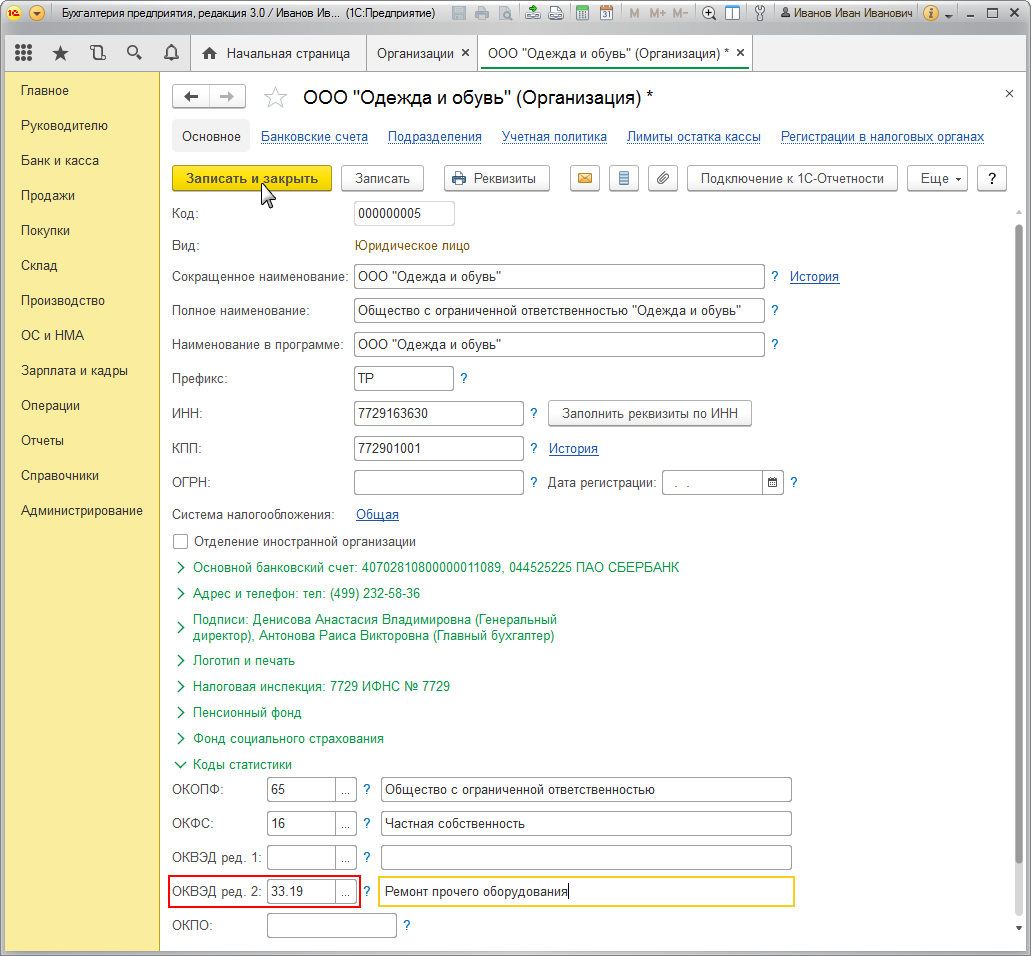Click Заполнить реквизиты по ИНН
The height and width of the screenshot is (956, 1031).
(x=650, y=414)
